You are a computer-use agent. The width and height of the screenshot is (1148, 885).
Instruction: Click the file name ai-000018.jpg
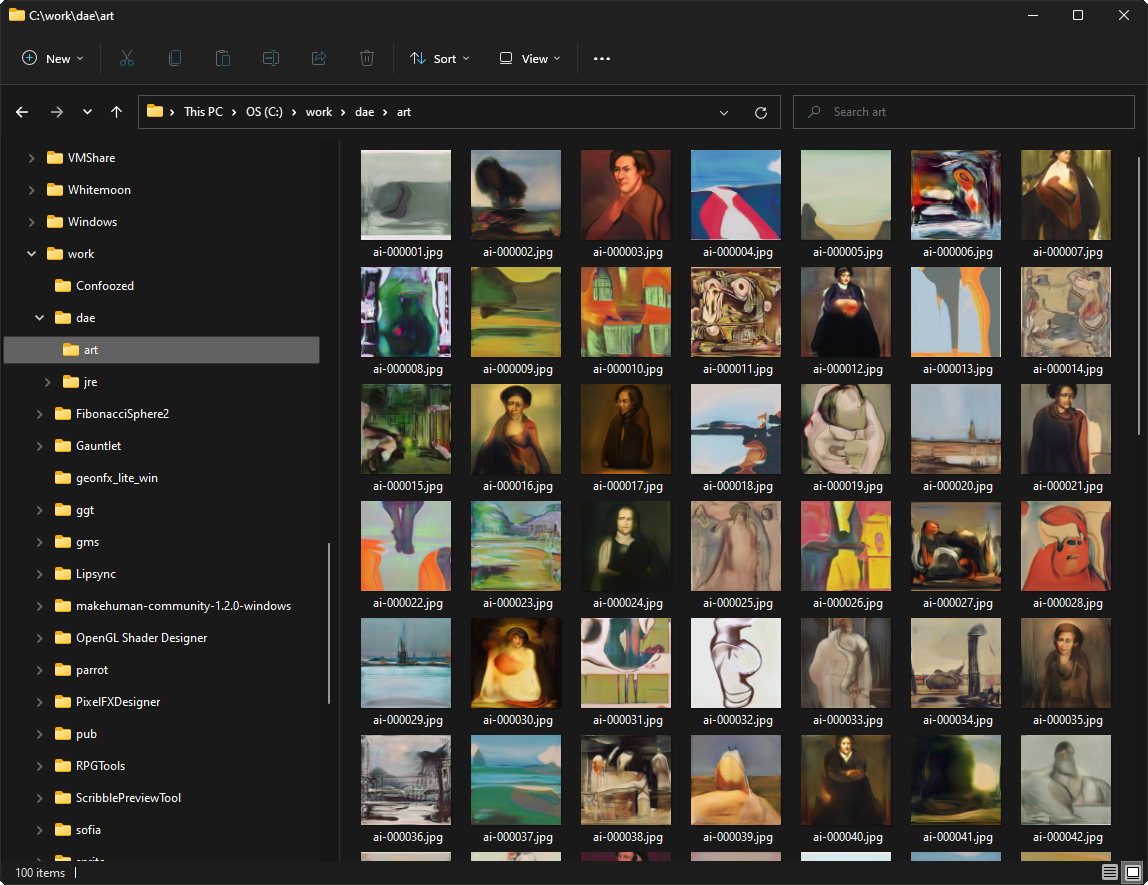coord(738,486)
